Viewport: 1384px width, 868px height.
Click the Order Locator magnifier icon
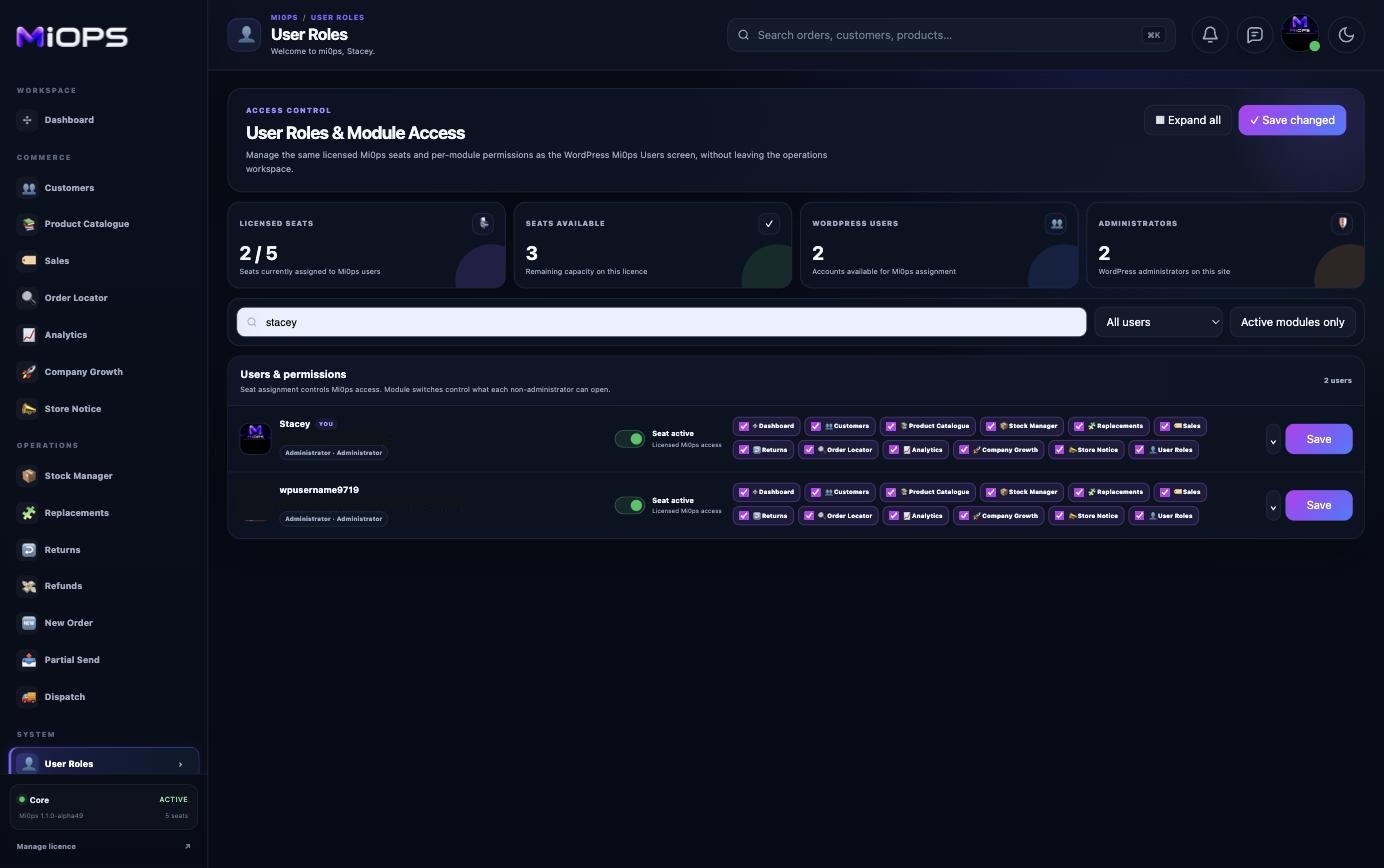(28, 298)
